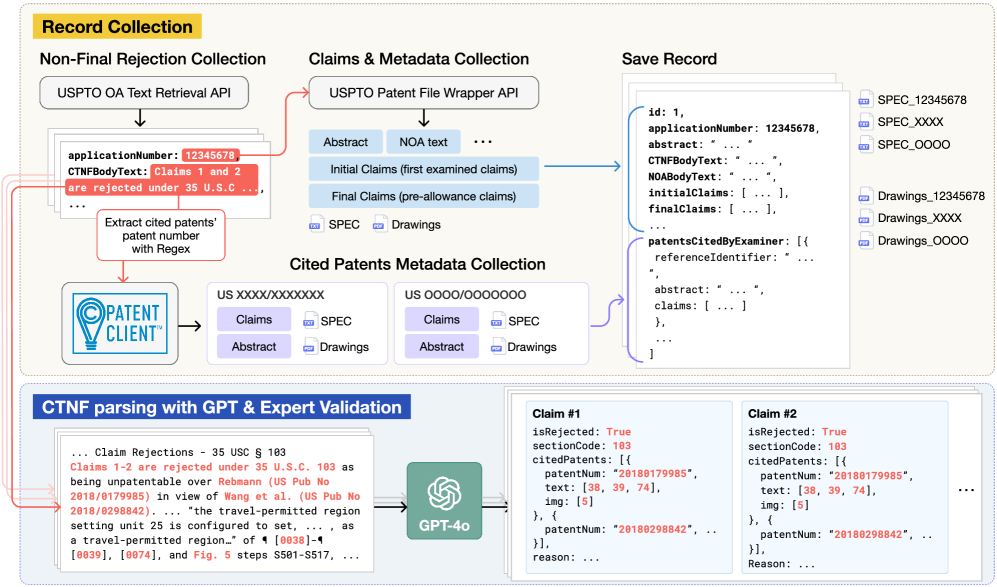
Task: Select the SPEC_12345678 file icon
Action: (x=864, y=100)
